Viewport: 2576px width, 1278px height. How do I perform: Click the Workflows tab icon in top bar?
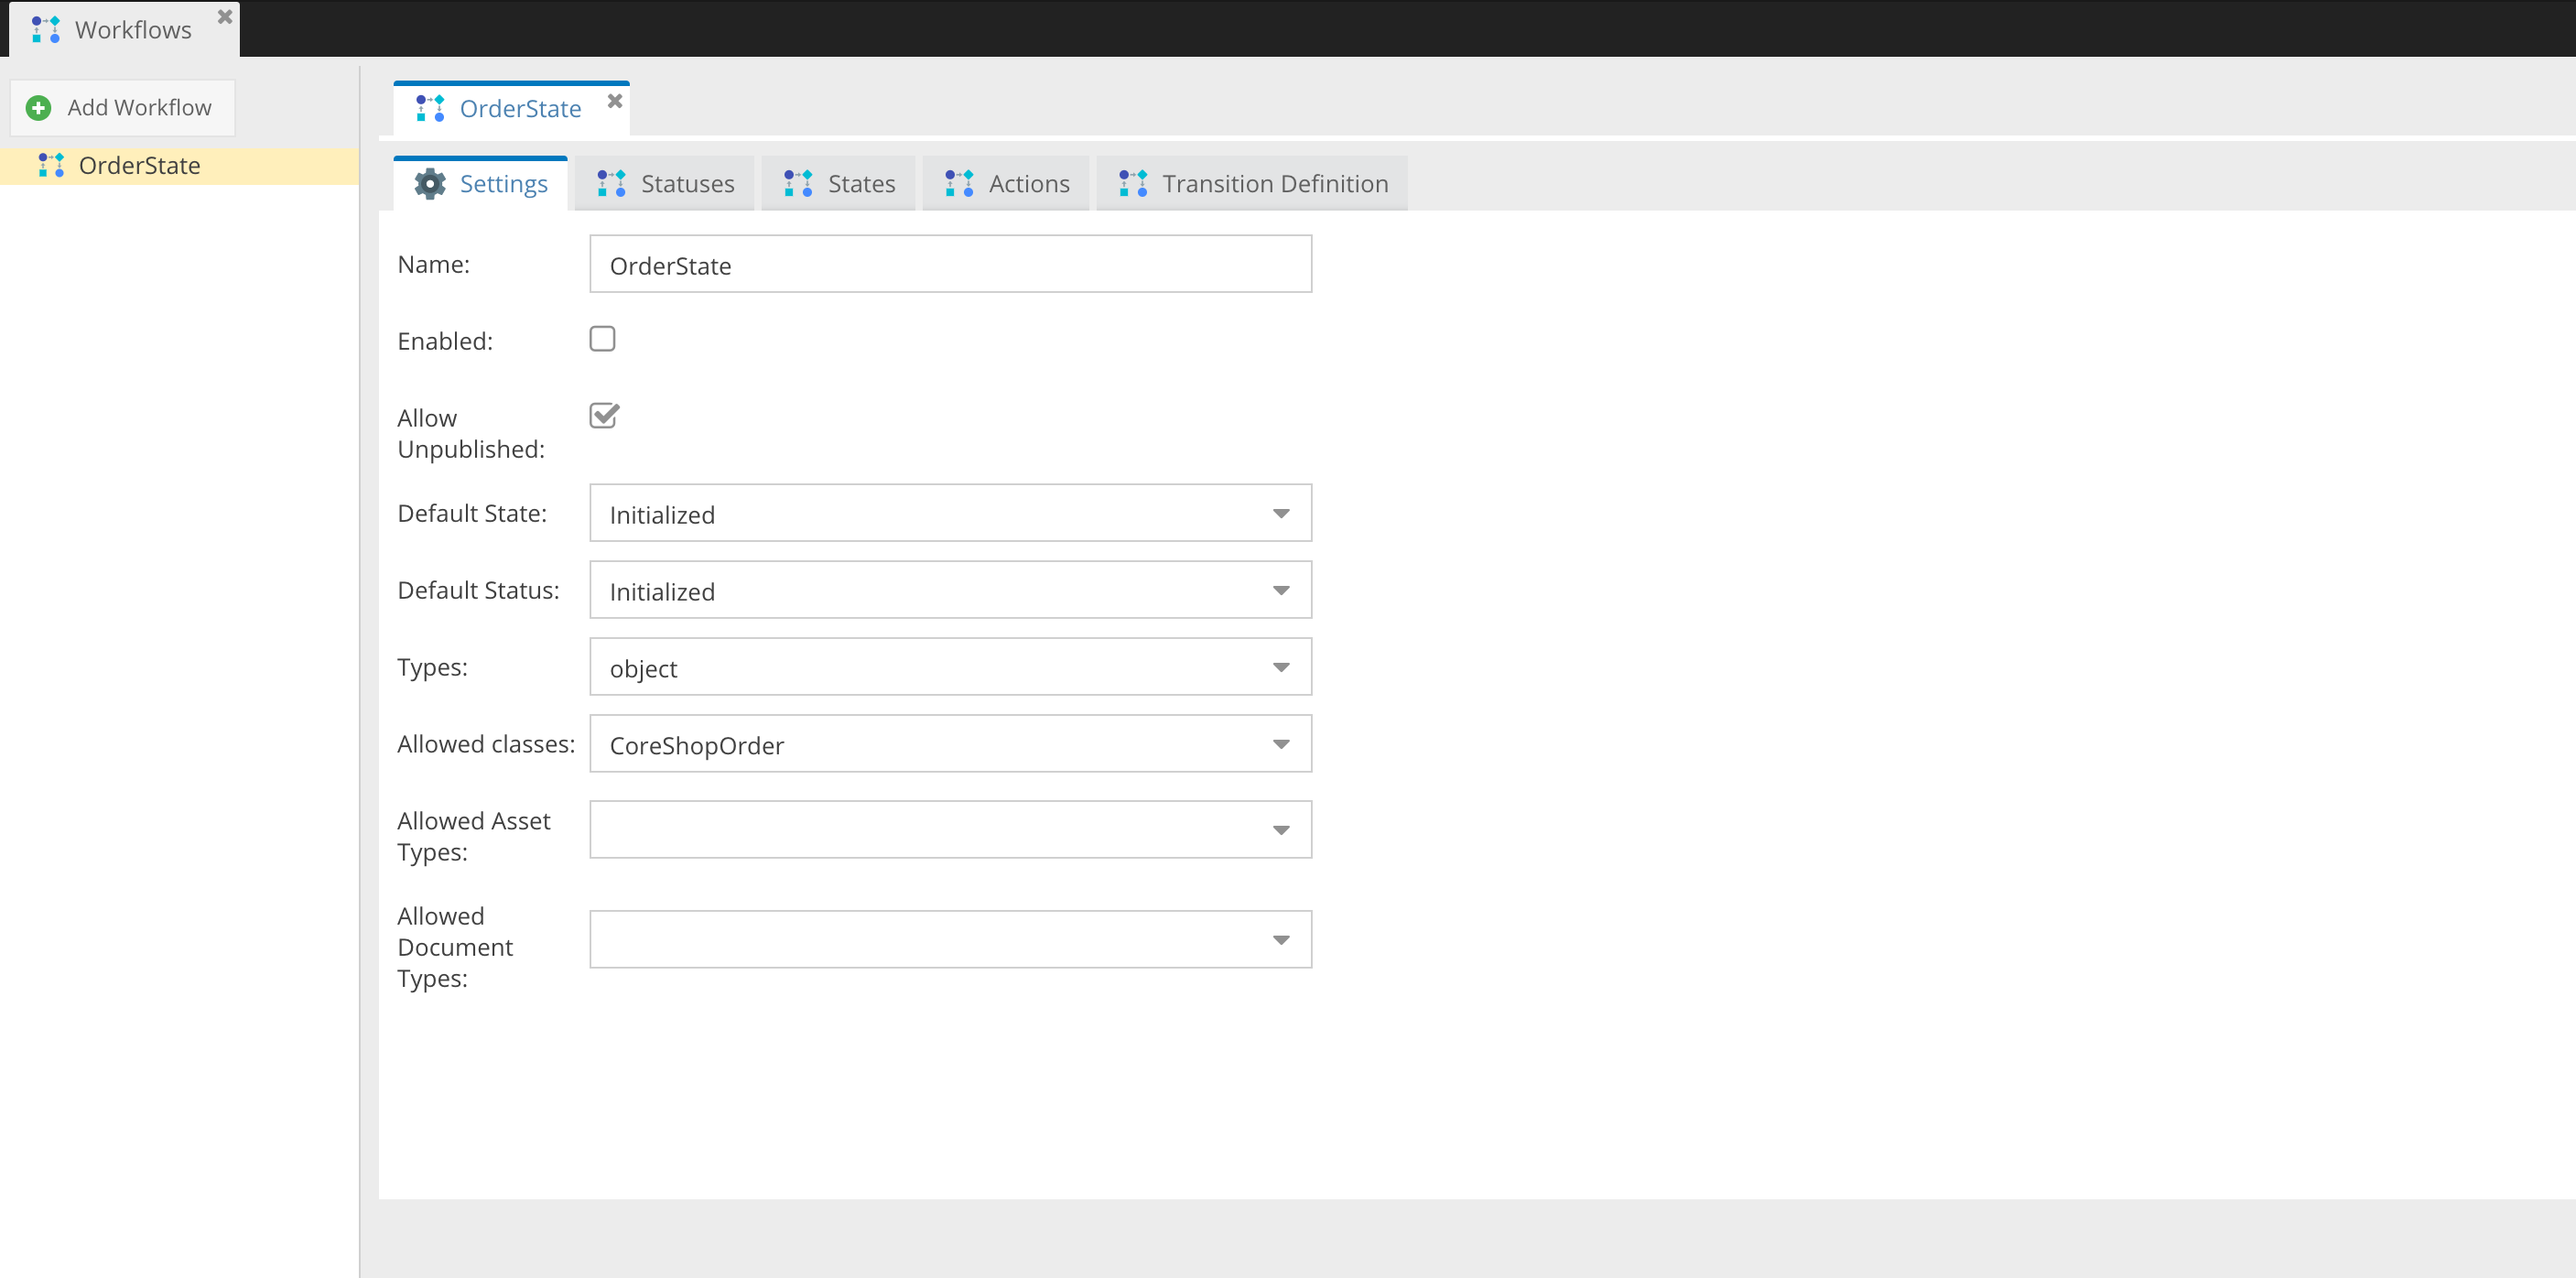46,30
